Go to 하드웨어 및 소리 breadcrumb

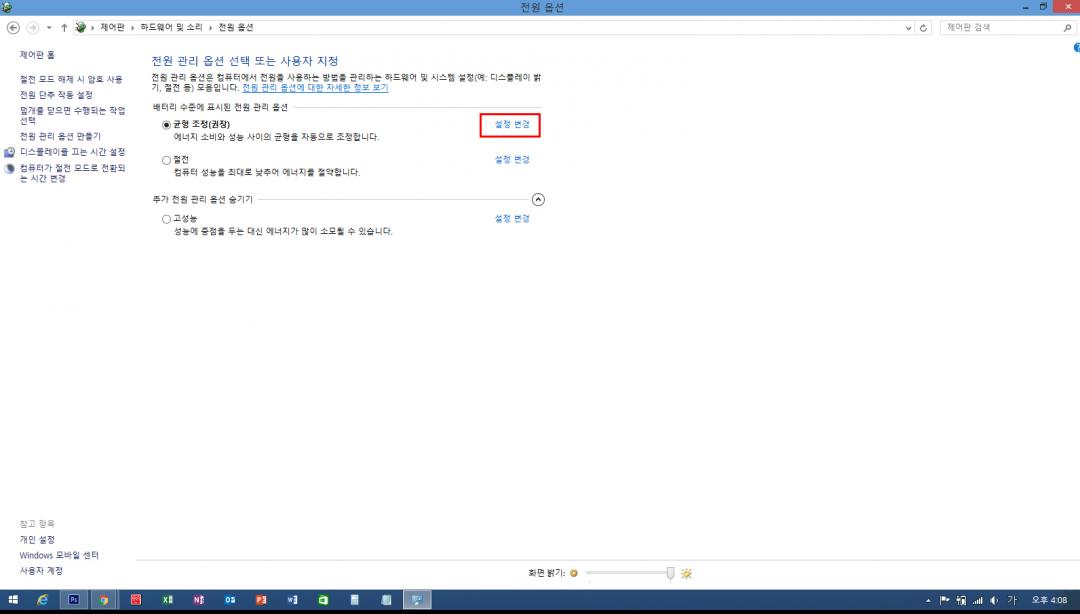click(170, 27)
